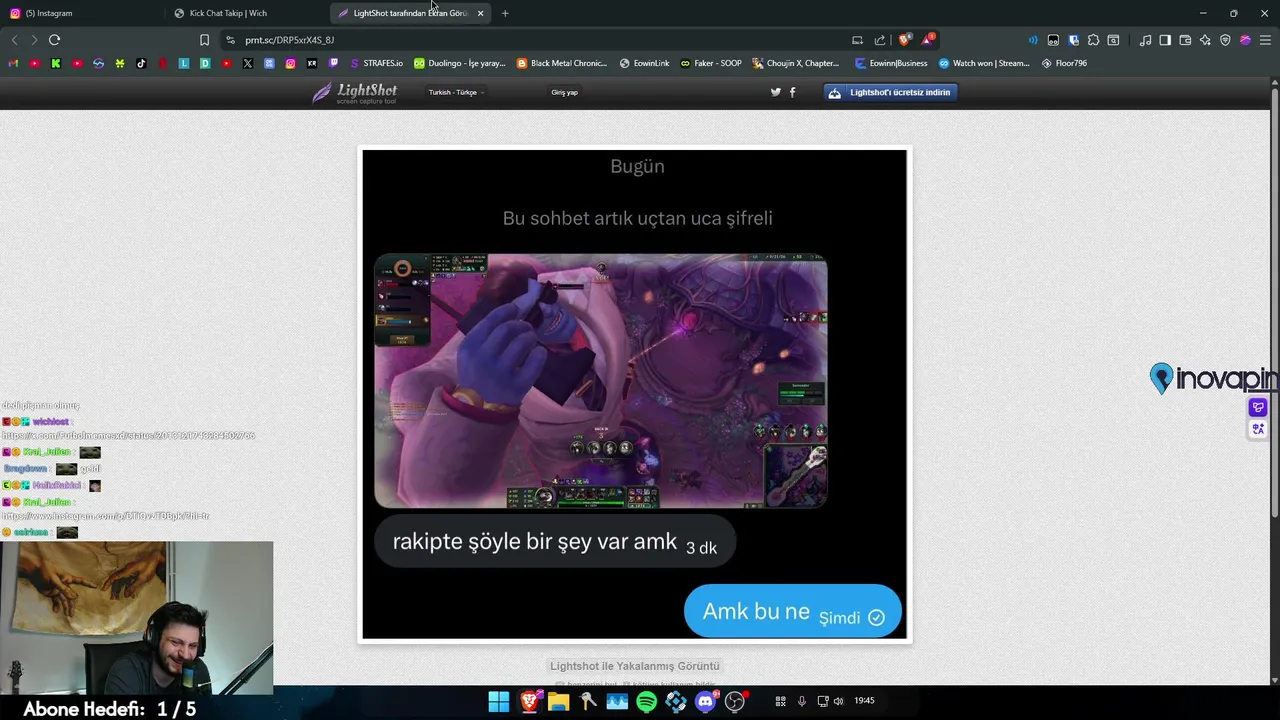Open the Netflix bookmark icon

click(162, 63)
